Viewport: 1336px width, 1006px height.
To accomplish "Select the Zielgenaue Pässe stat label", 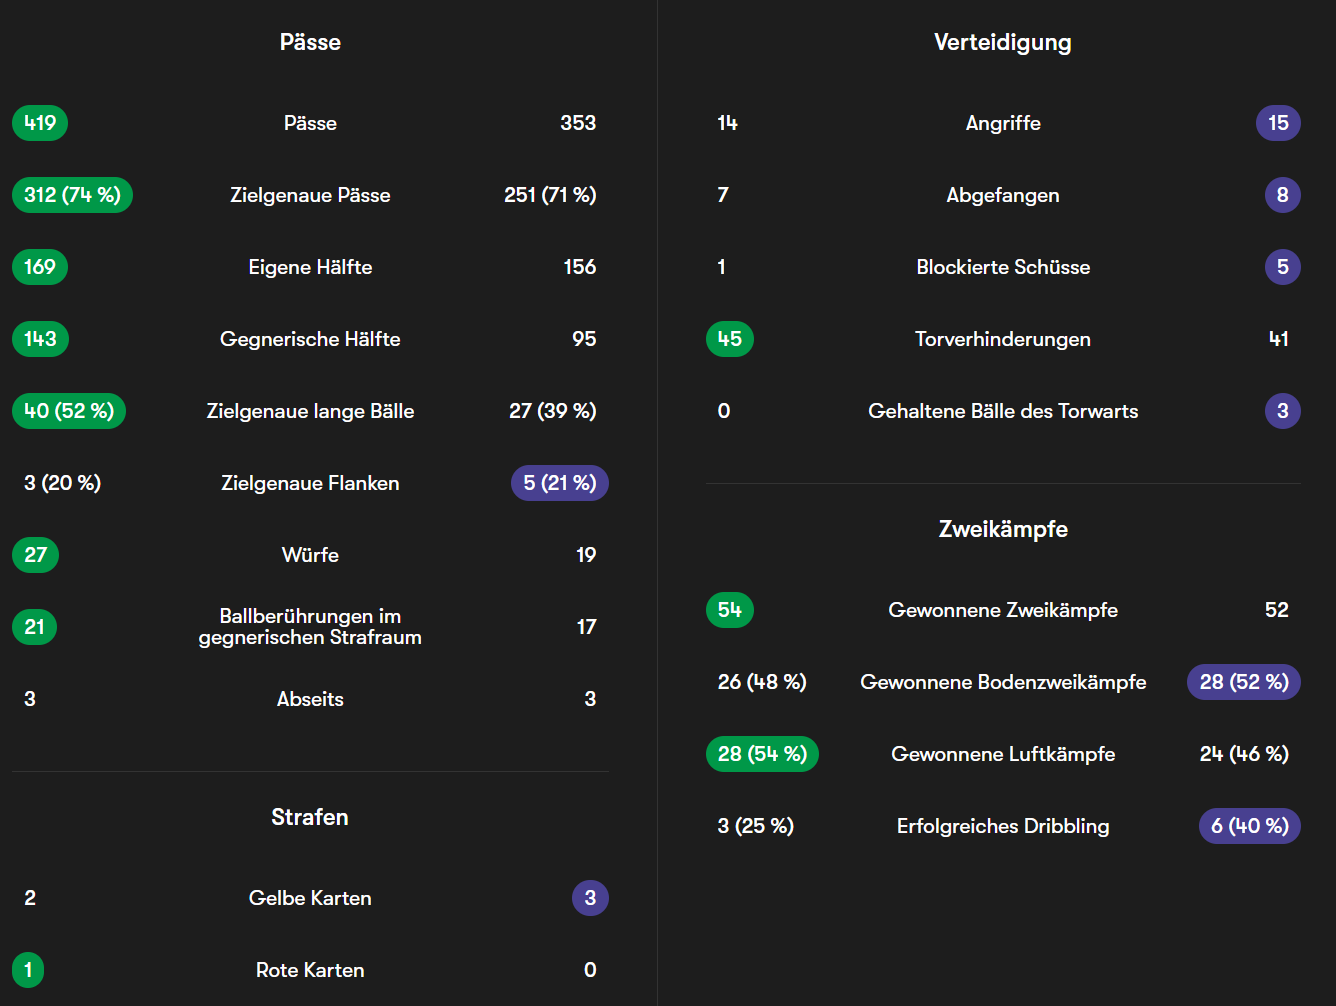I will tap(310, 195).
